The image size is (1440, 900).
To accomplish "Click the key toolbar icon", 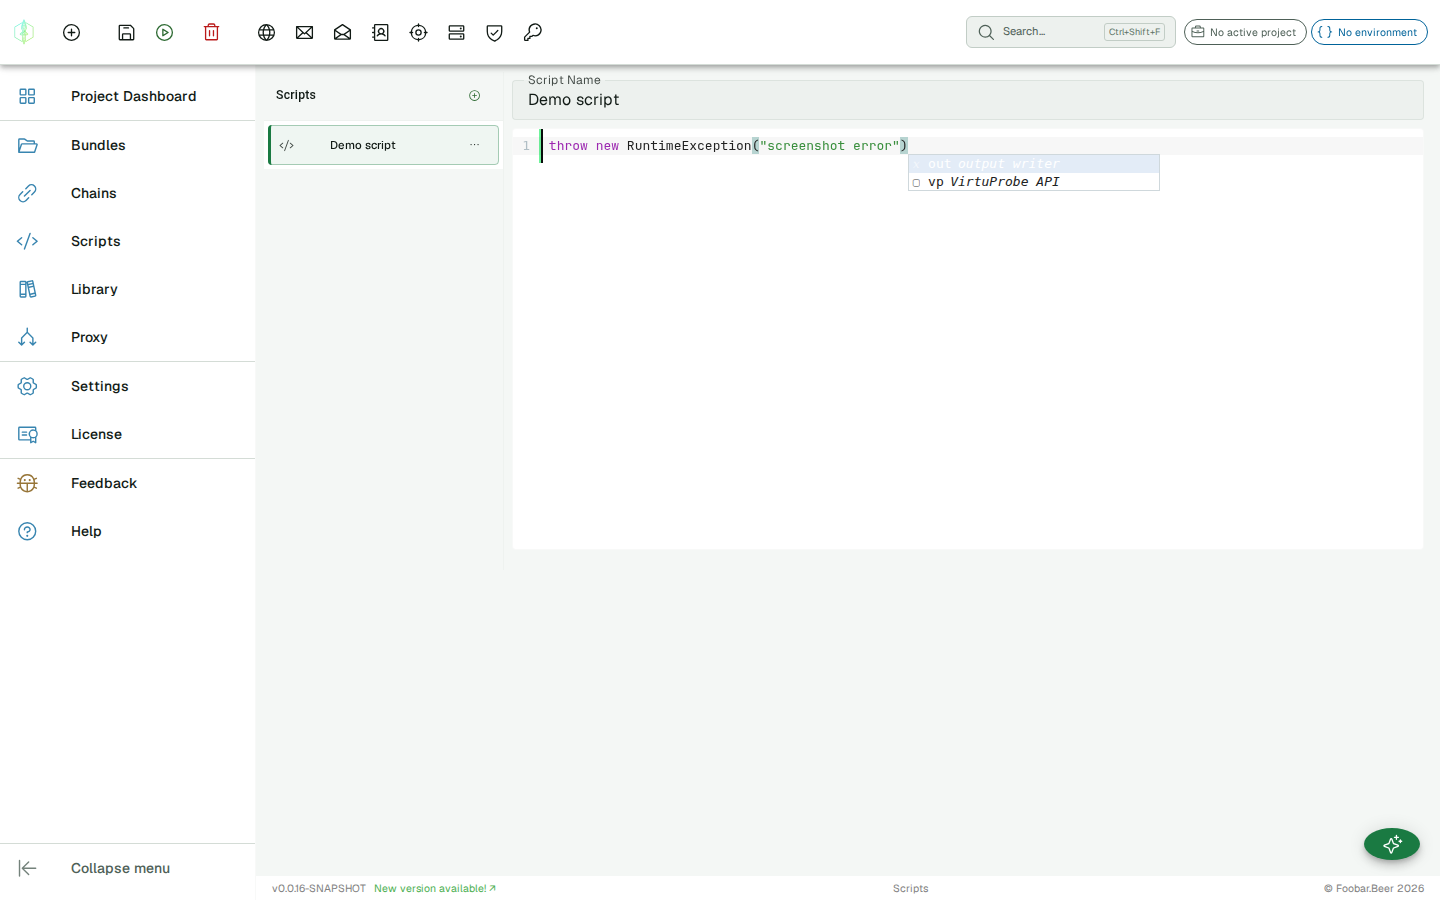I will 533,32.
